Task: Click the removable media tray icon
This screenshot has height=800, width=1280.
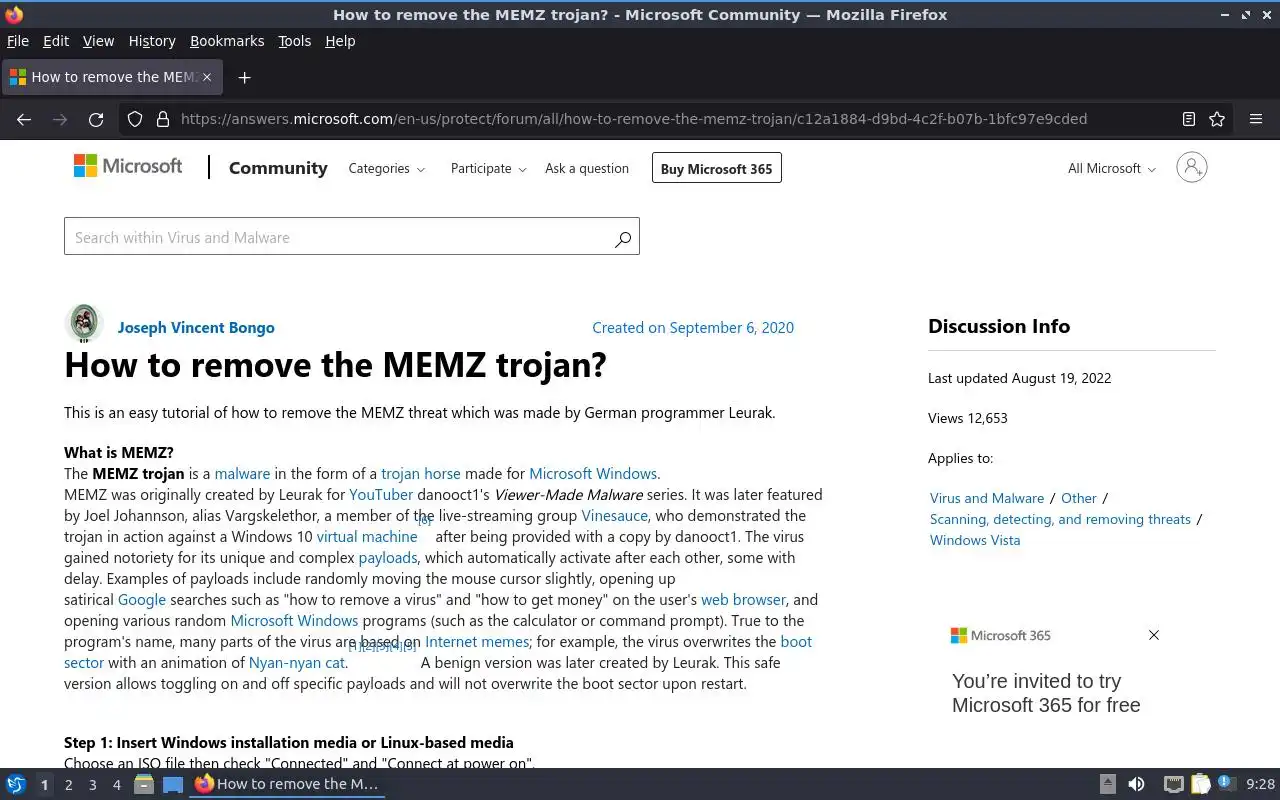Action: pyautogui.click(x=1108, y=785)
